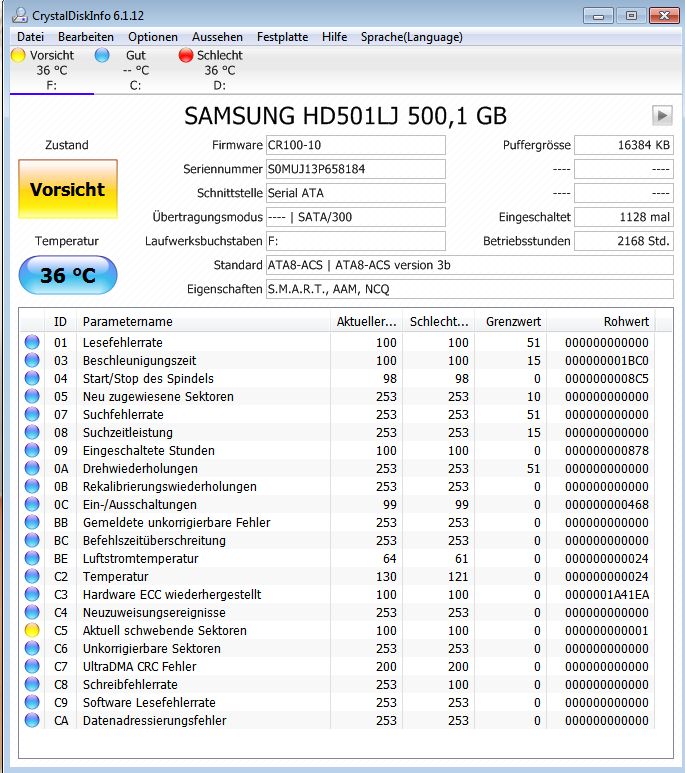Open the Datei menu

pos(31,37)
